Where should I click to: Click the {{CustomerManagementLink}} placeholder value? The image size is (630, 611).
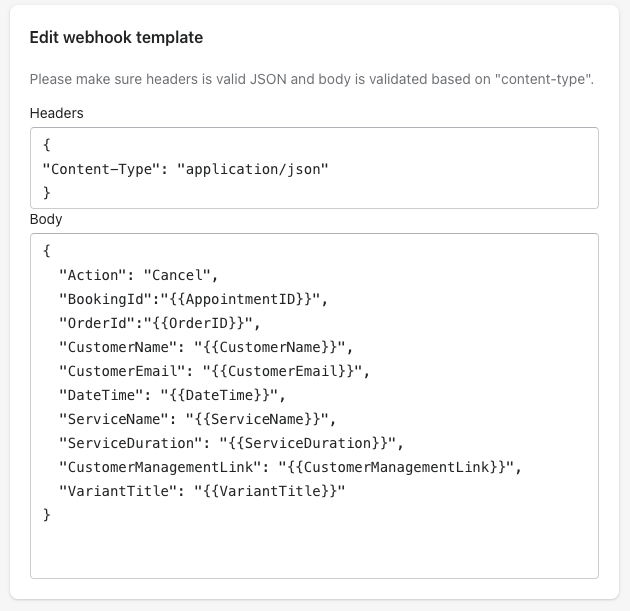[x=397, y=467]
